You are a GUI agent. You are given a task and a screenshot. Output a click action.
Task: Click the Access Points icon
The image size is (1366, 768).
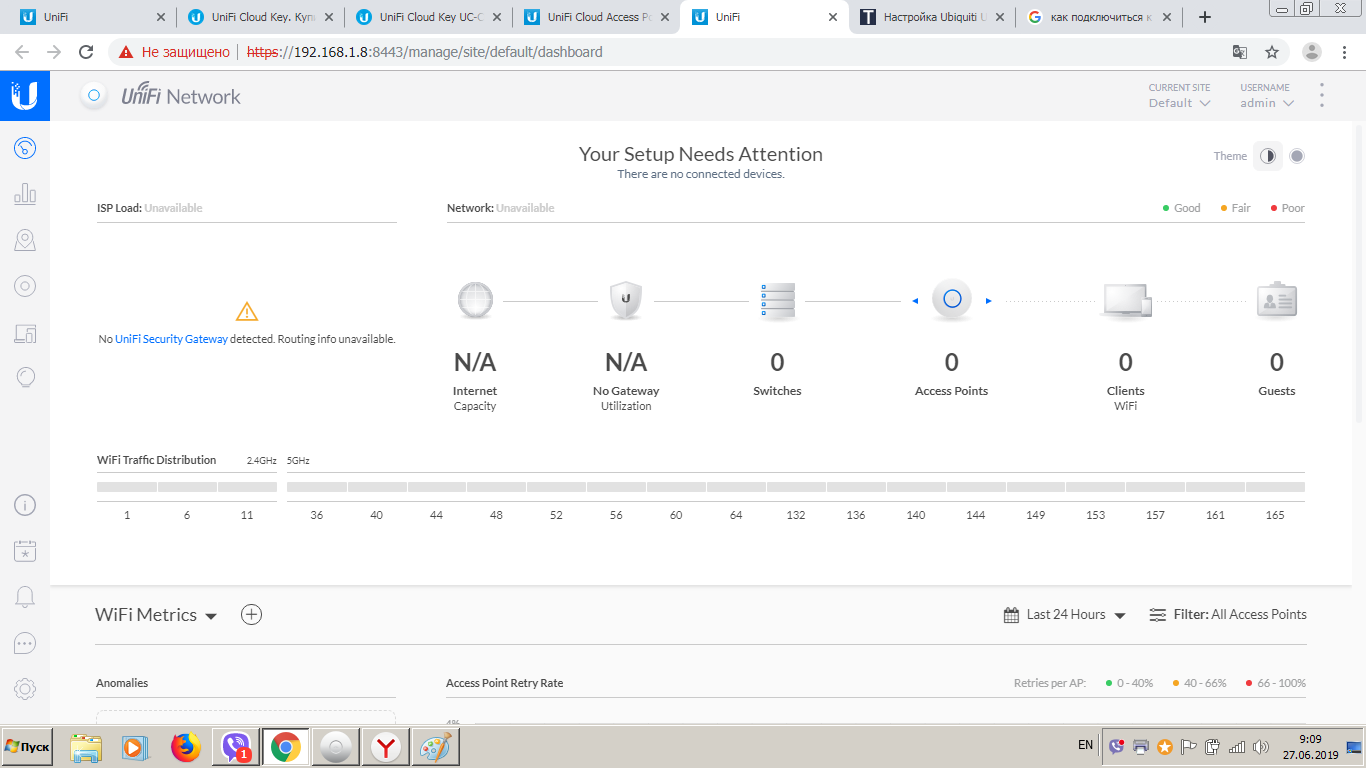(952, 299)
